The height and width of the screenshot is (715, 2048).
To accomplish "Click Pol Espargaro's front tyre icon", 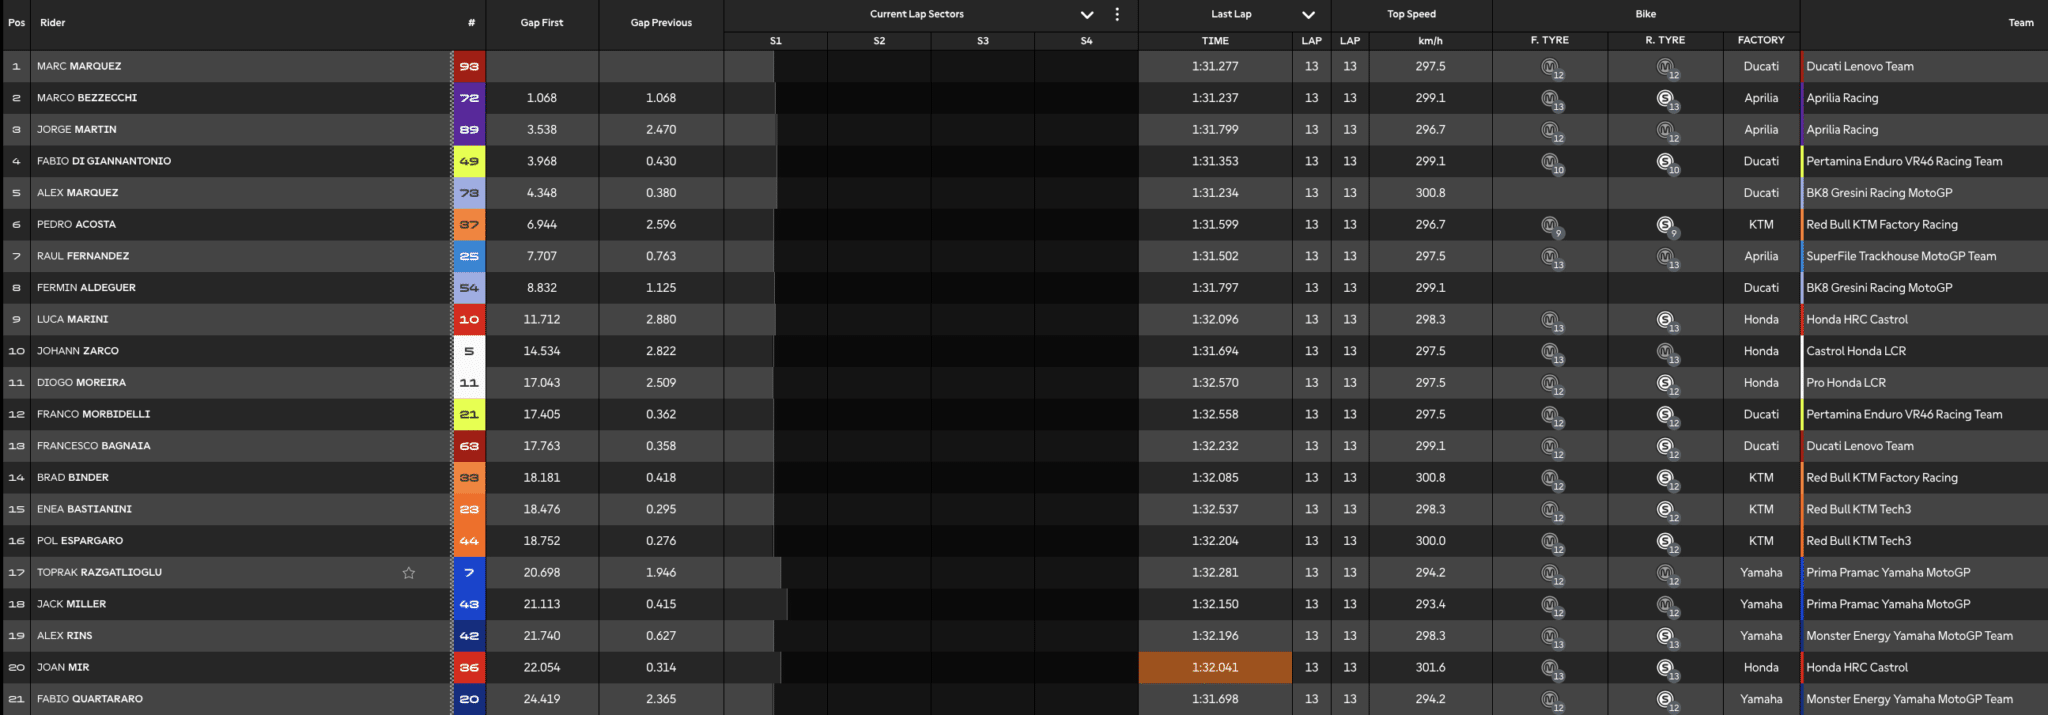I will click(x=1551, y=543).
